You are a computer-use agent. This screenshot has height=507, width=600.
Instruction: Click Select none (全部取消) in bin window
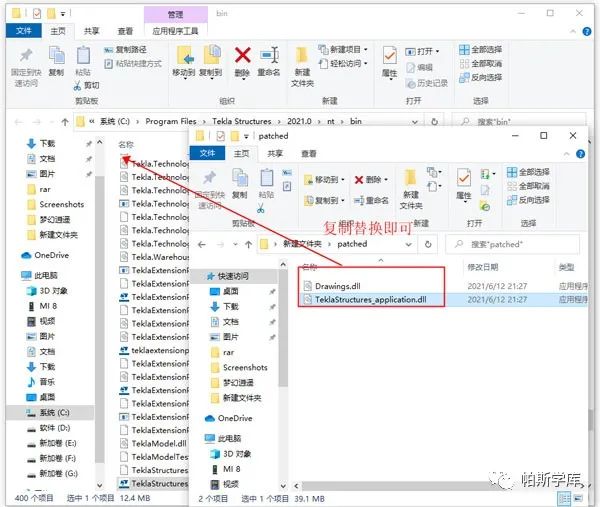pos(481,64)
